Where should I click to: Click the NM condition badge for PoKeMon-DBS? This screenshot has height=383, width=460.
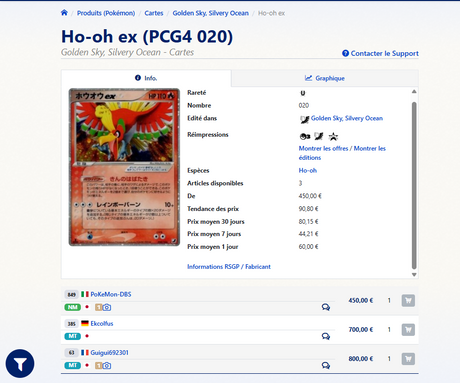73,307
